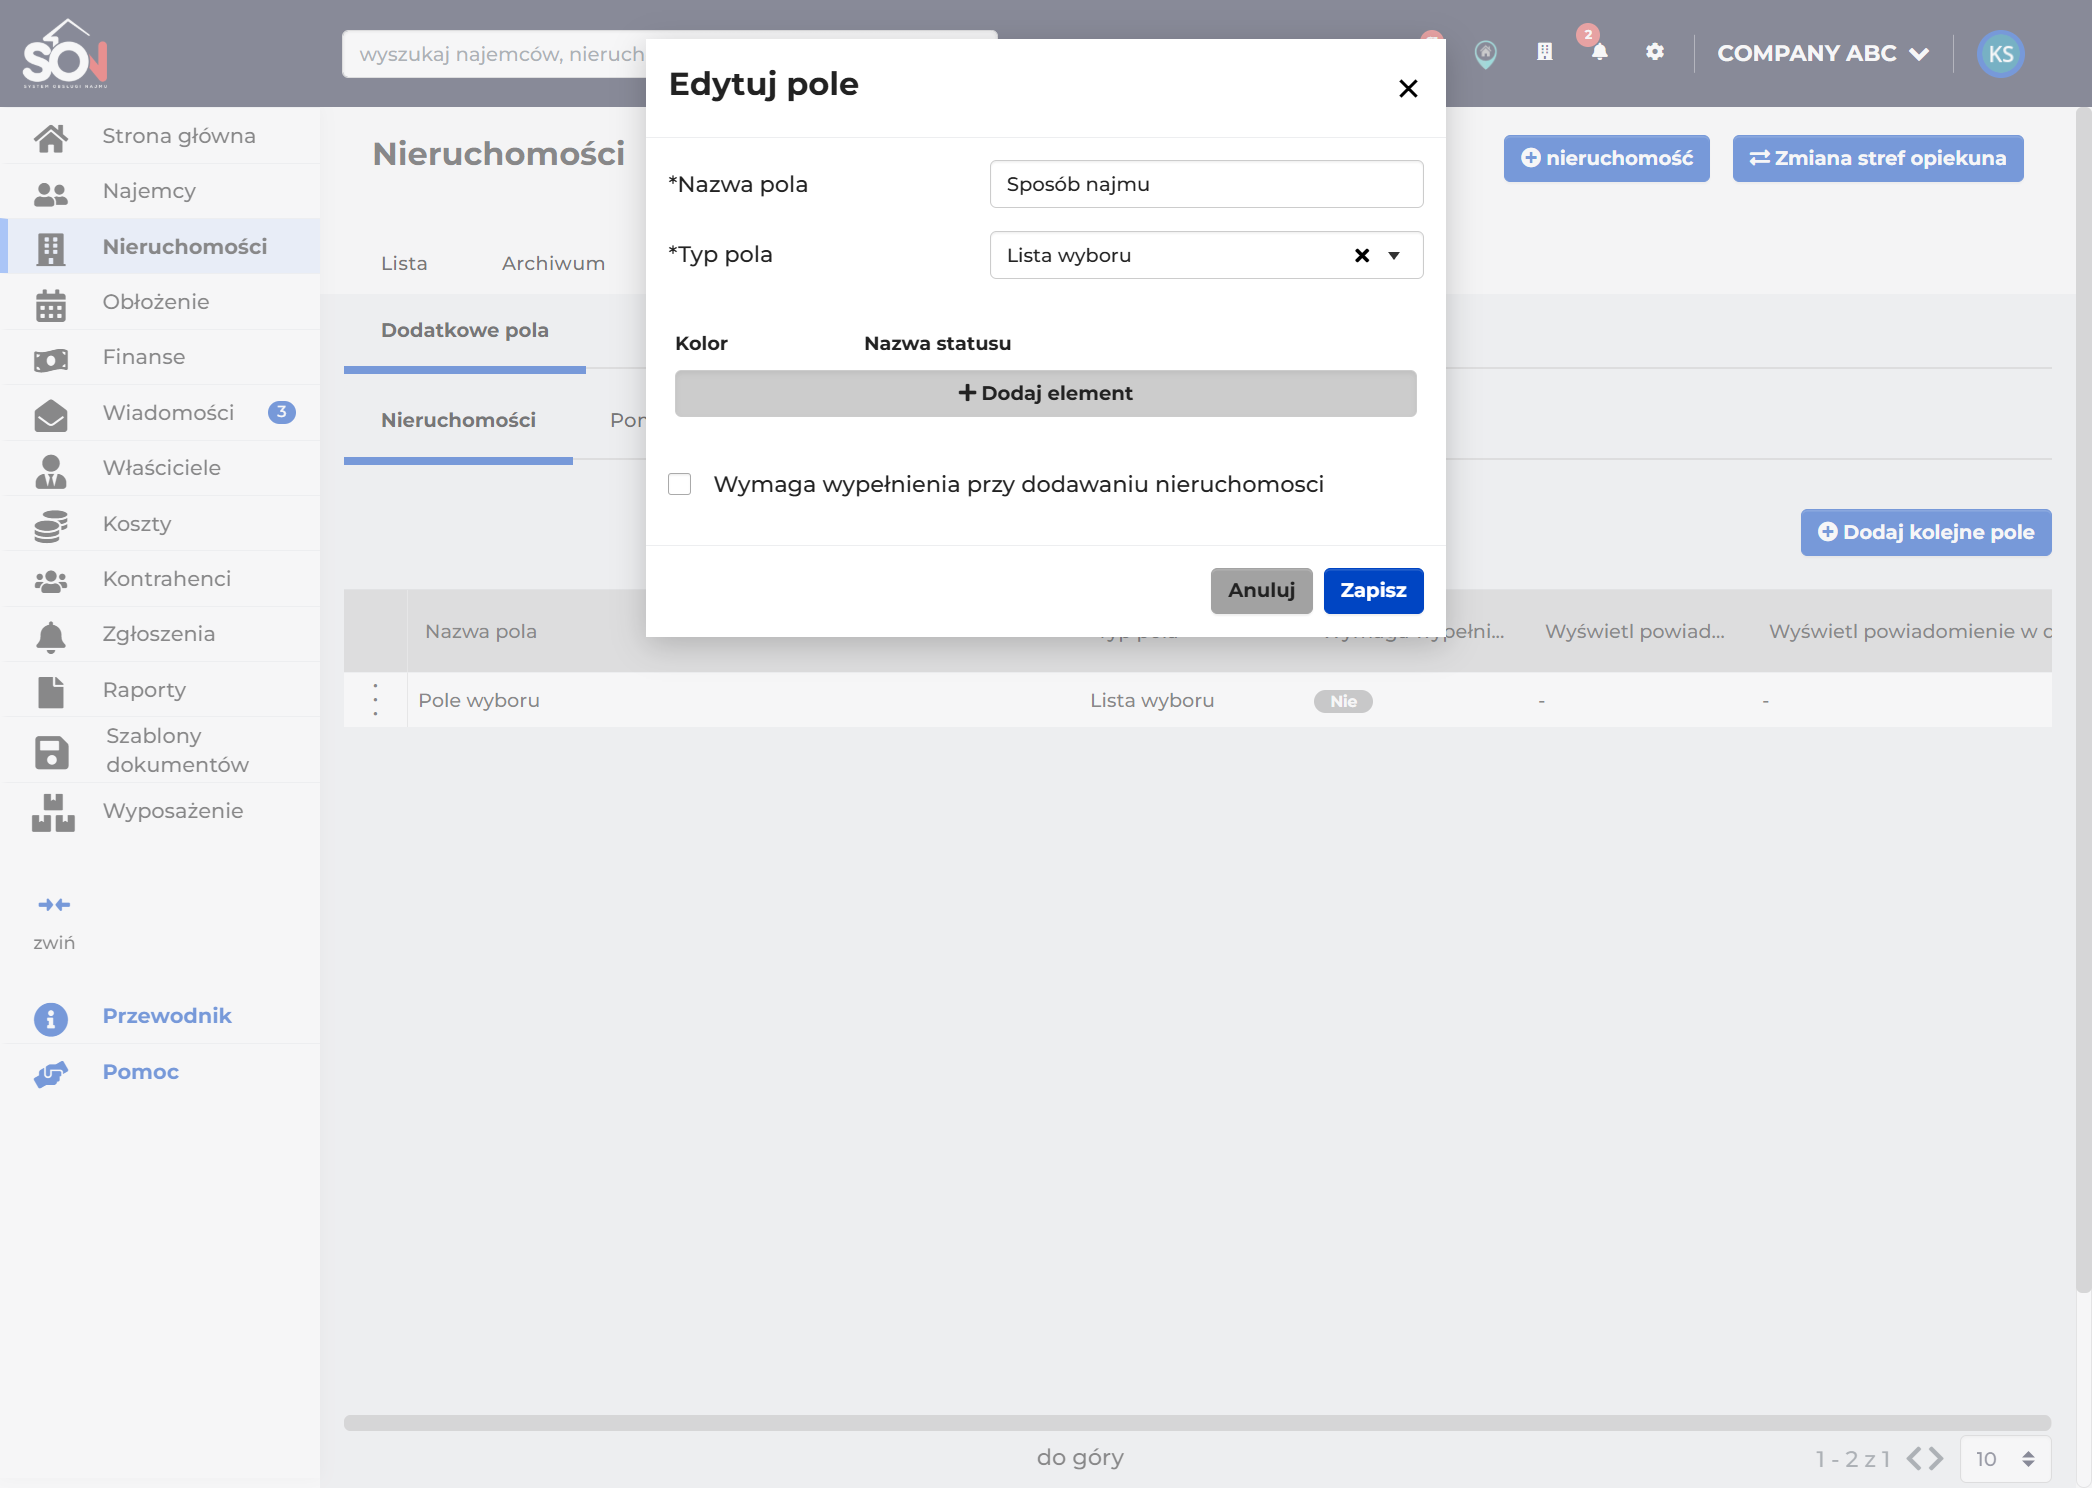
Task: Click the Właściciele owner icon
Action: point(51,470)
